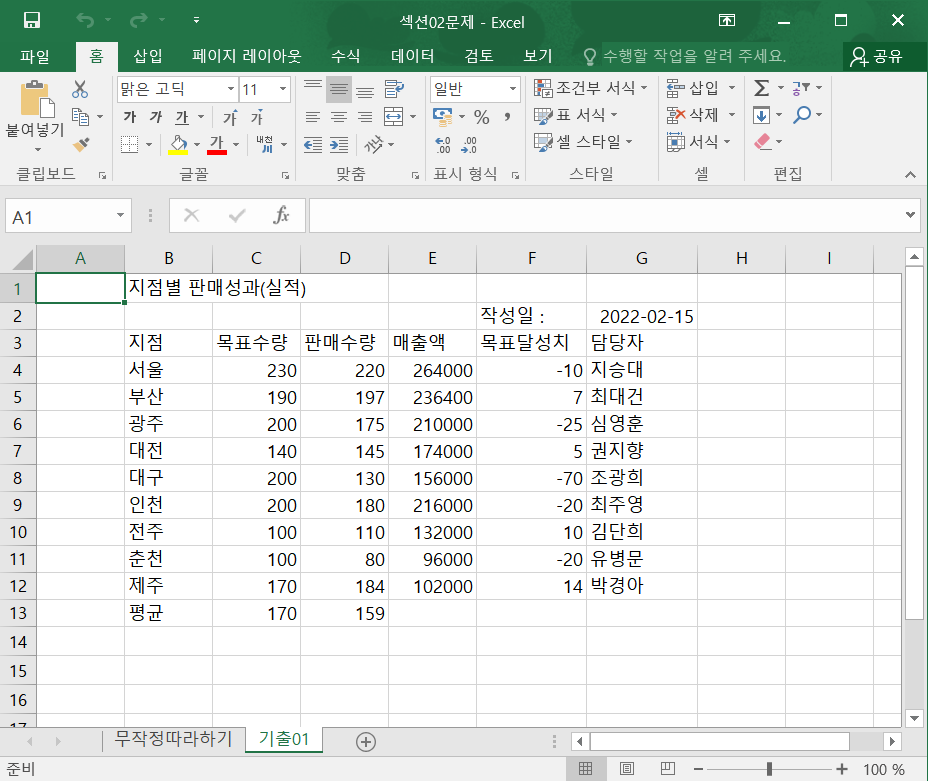
Task: Toggle Bold formatting (가)
Action: 130,117
